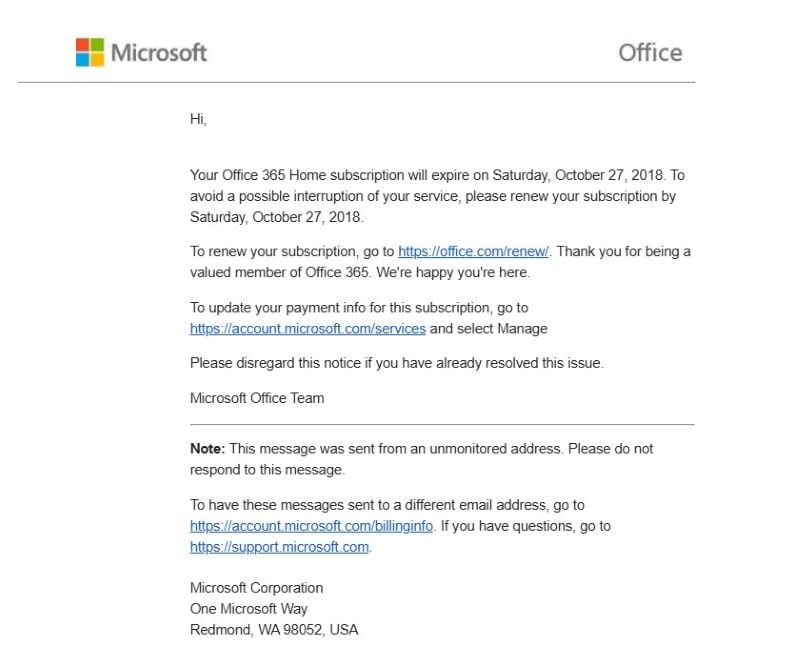This screenshot has width=800, height=650.
Task: Follow the account.microsoft.com/billinginfo link
Action: coord(312,525)
